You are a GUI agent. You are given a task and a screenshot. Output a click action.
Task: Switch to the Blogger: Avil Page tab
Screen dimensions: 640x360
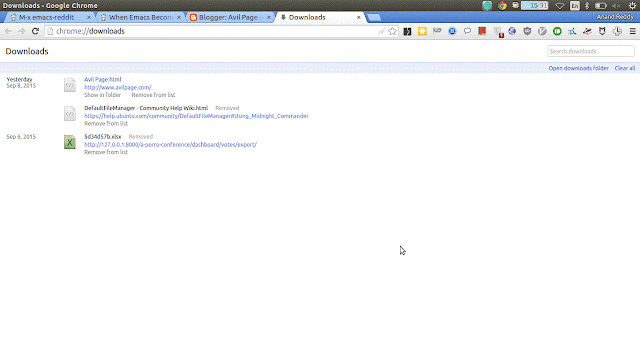229,17
